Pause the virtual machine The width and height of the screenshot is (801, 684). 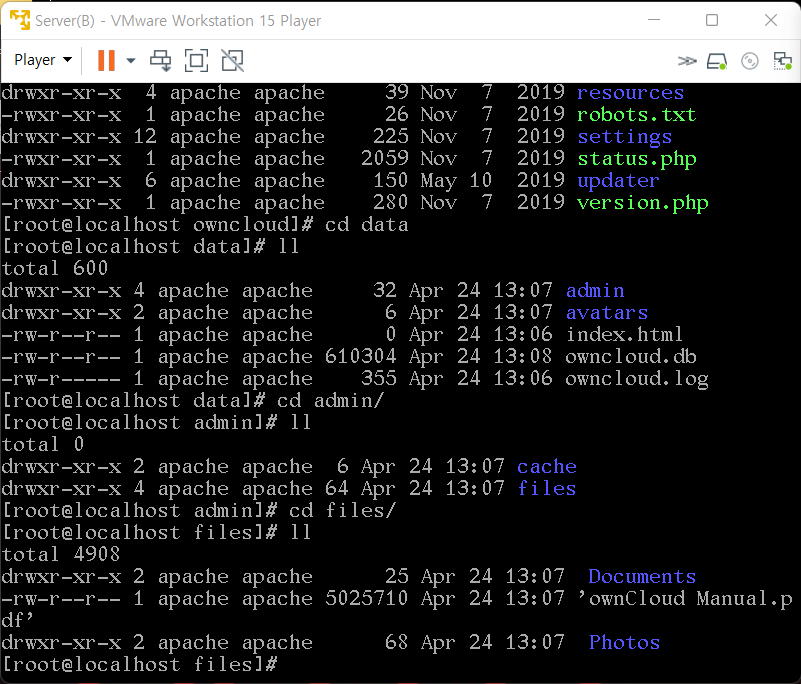(x=106, y=60)
